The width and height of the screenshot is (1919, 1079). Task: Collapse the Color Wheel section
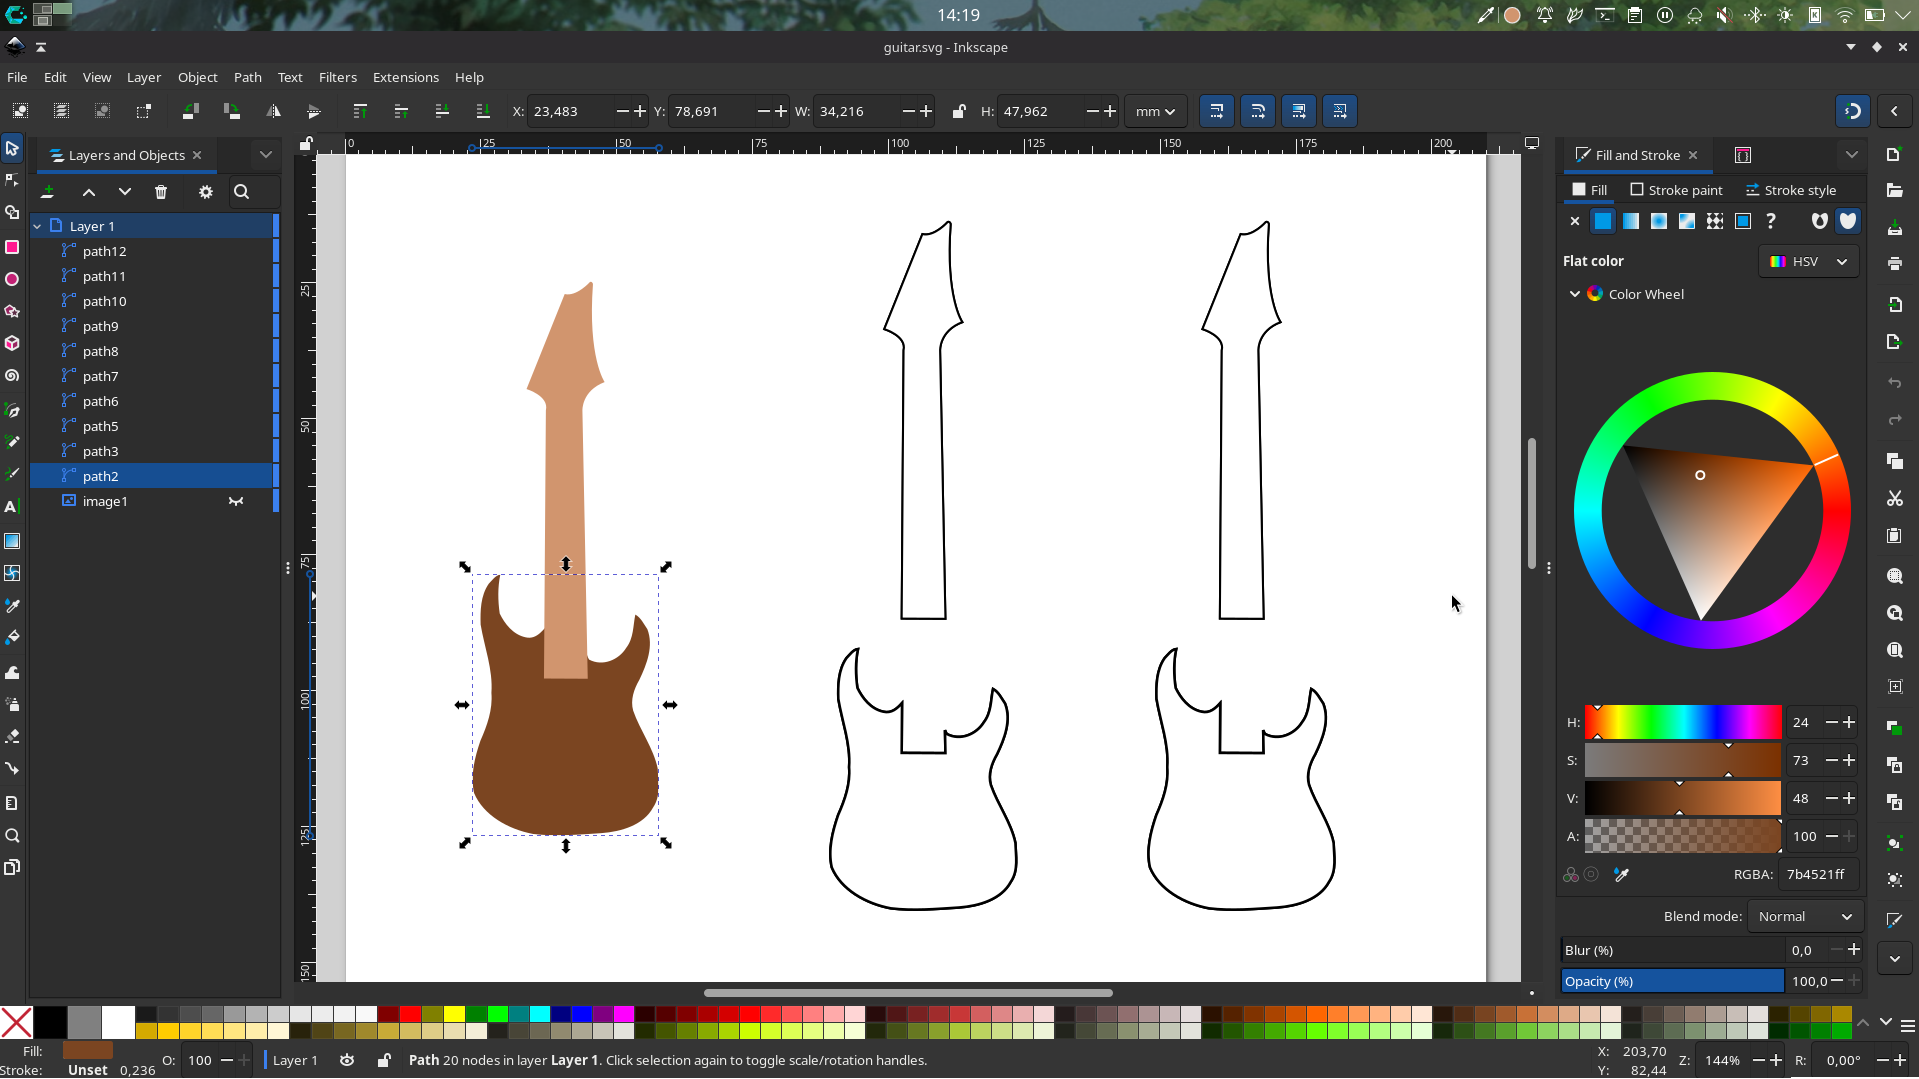point(1575,294)
